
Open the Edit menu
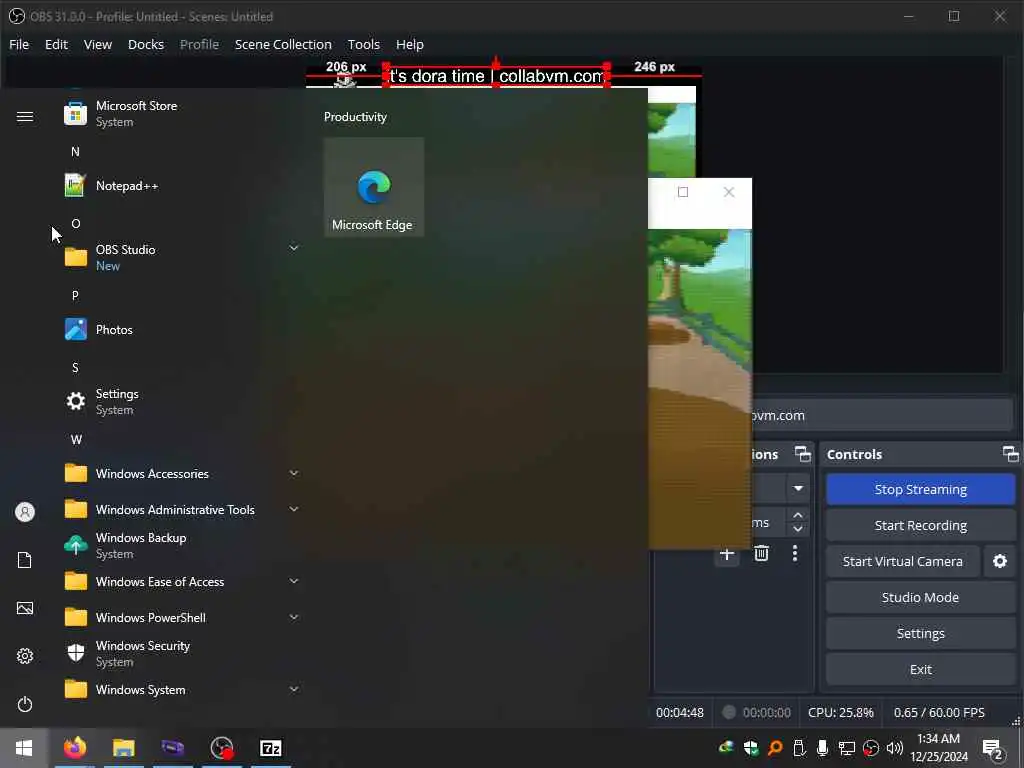[x=56, y=44]
